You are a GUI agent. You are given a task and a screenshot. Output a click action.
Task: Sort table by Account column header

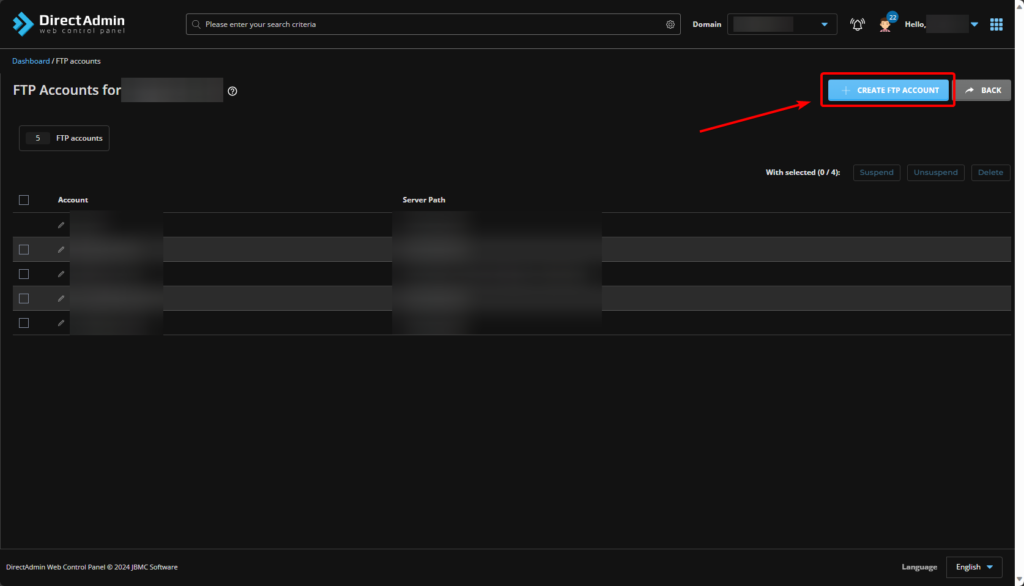point(73,200)
